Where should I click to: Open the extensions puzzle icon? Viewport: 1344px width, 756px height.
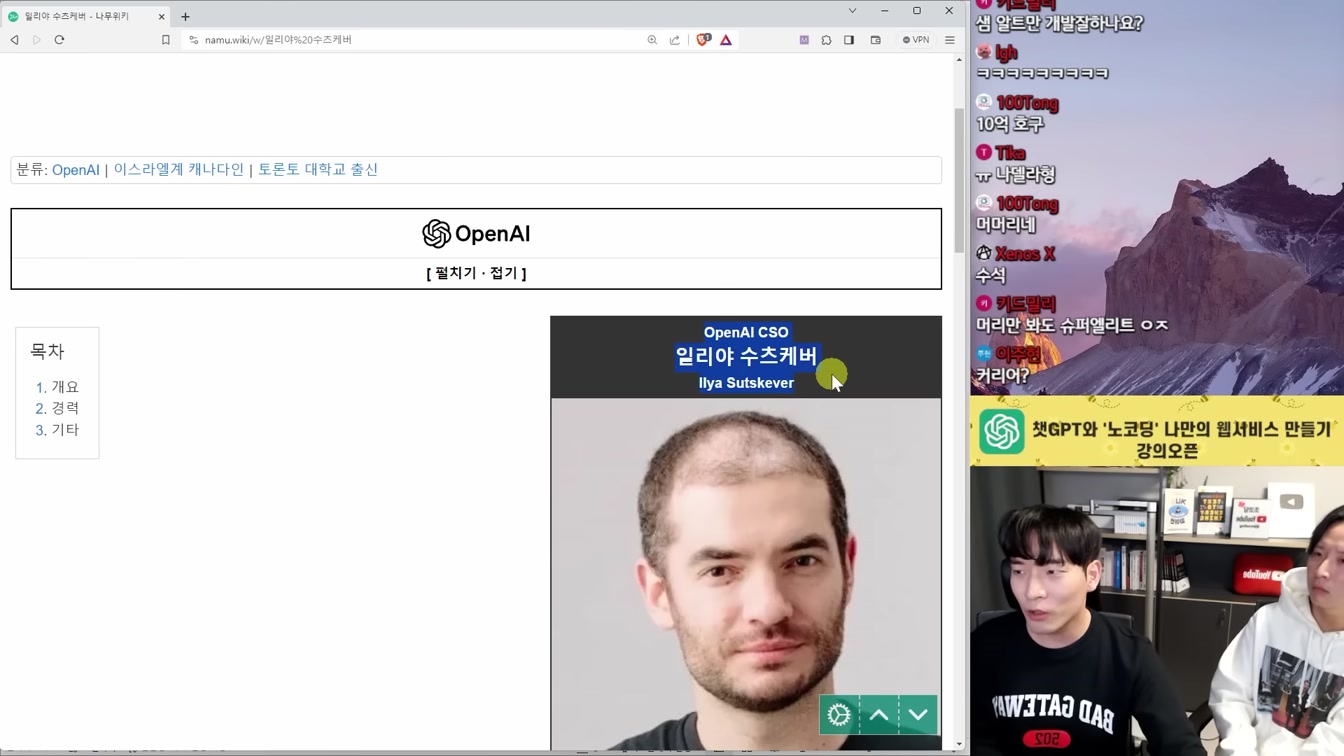[826, 40]
